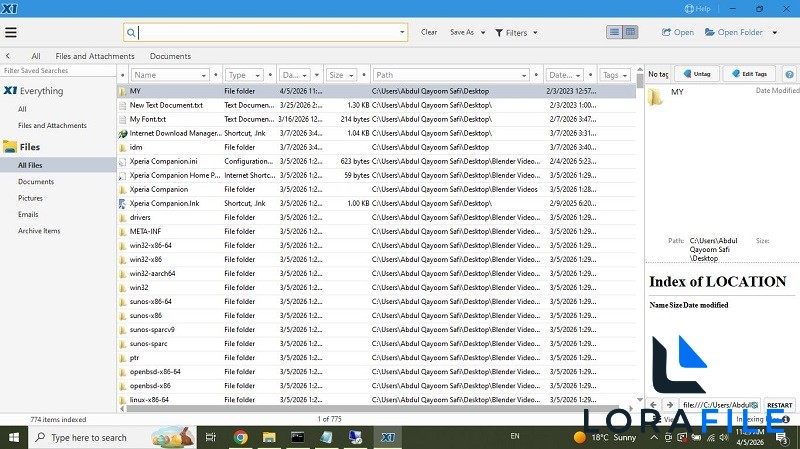800x449 pixels.
Task: Click the Windows taskbar search box
Action: pos(112,437)
